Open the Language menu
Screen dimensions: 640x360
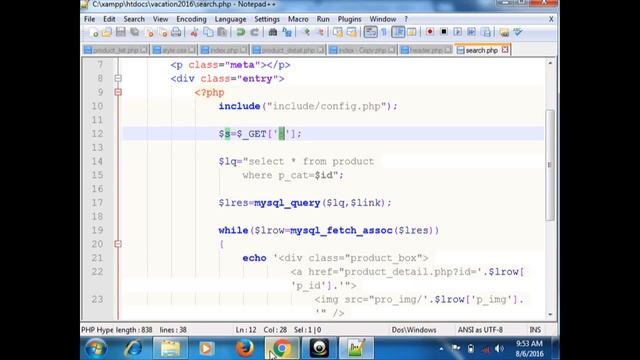pos(230,19)
